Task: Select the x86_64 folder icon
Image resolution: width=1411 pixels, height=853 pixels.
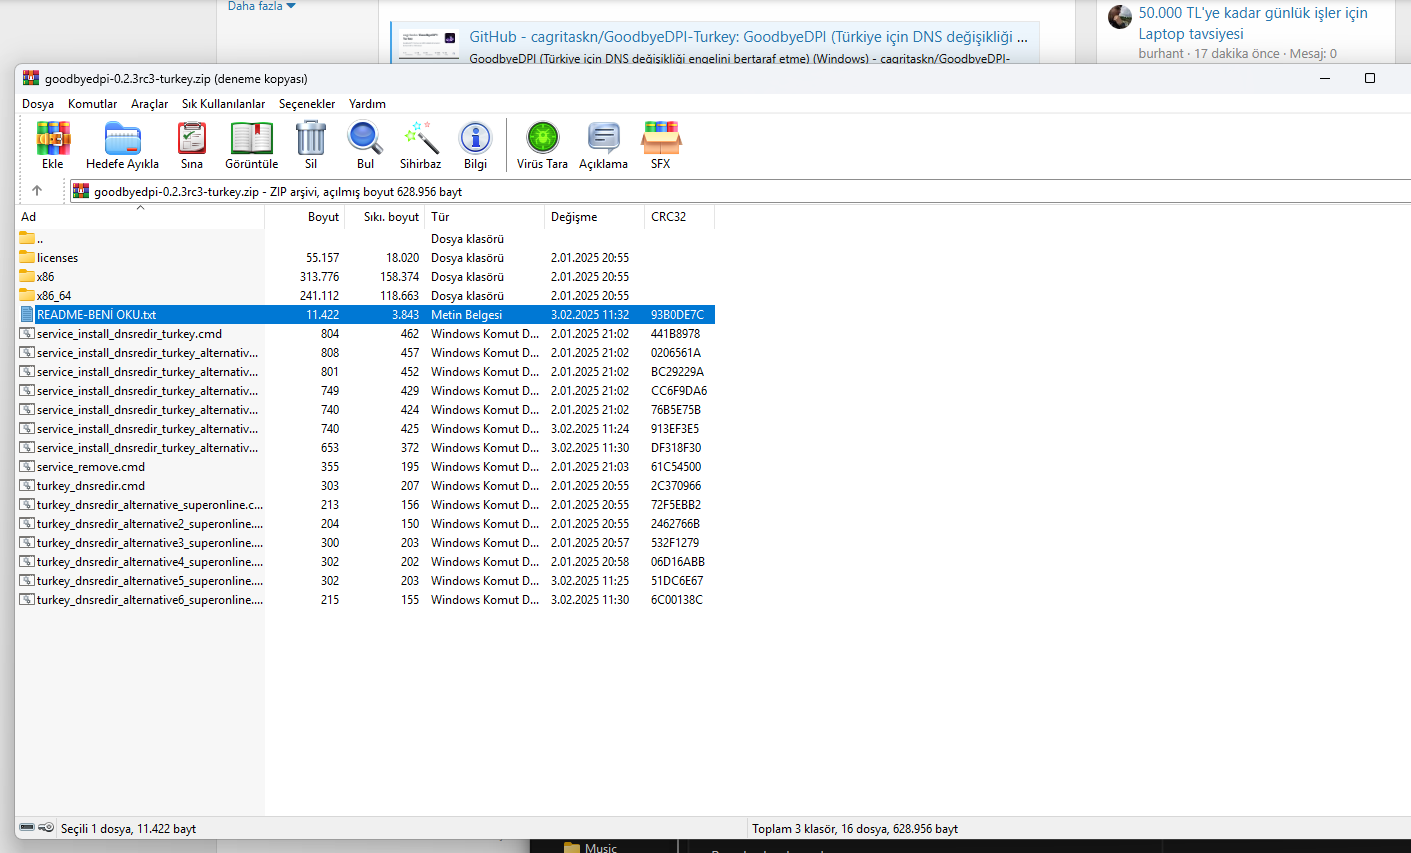Action: pyautogui.click(x=27, y=296)
